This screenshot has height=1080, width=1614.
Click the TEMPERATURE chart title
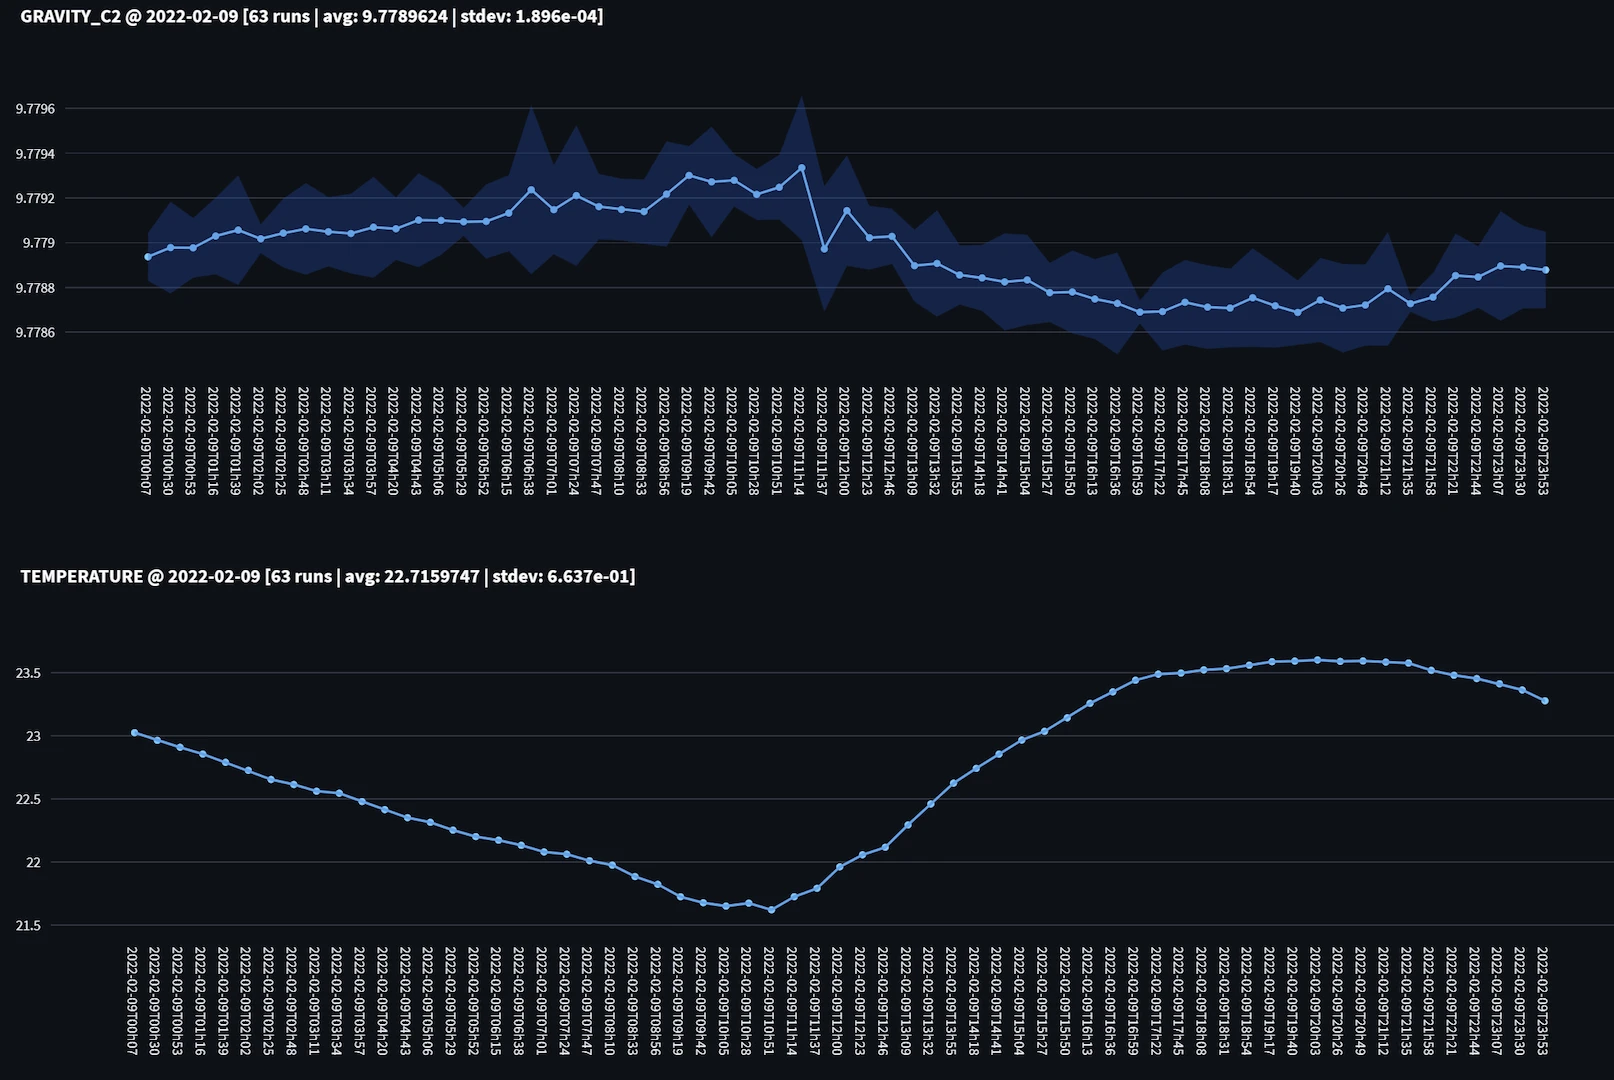click(327, 576)
